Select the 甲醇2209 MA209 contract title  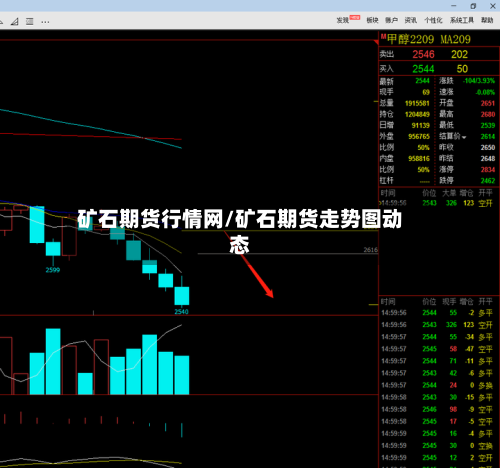coord(429,39)
